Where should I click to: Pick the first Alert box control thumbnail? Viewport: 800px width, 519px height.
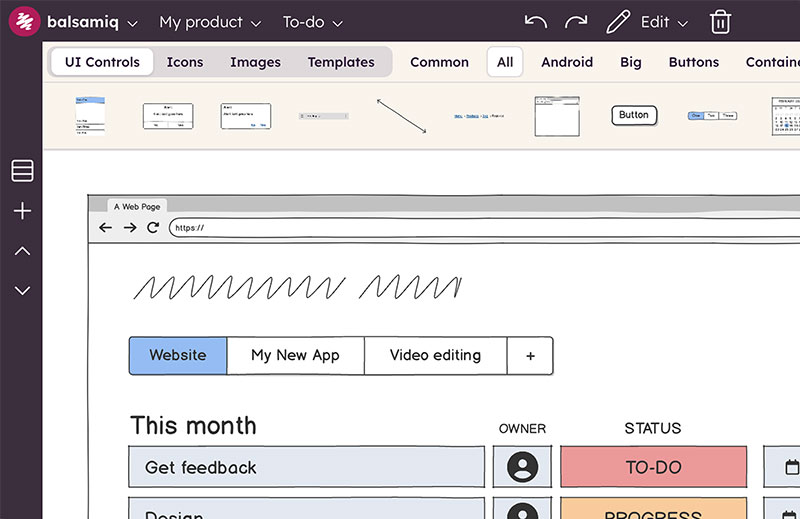[x=168, y=116]
